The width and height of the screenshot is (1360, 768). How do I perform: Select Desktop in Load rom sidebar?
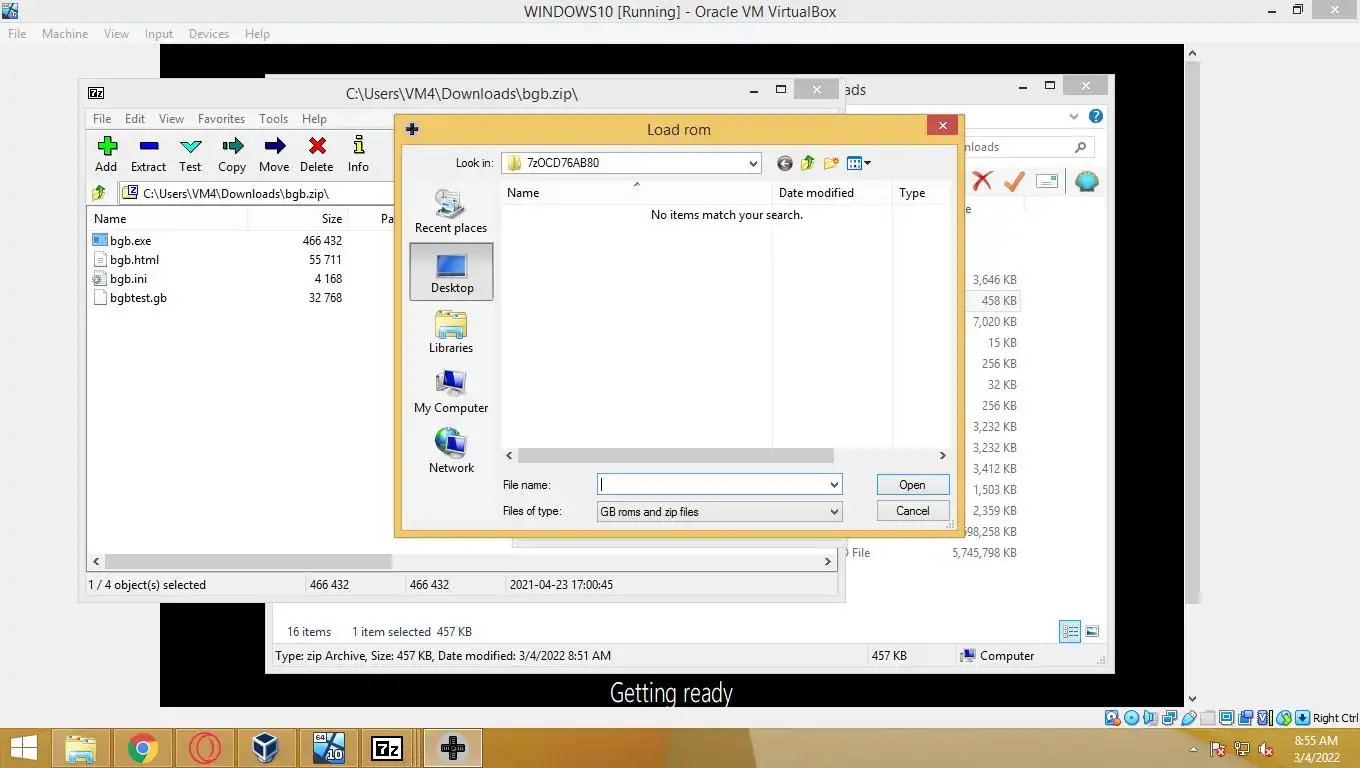click(451, 271)
